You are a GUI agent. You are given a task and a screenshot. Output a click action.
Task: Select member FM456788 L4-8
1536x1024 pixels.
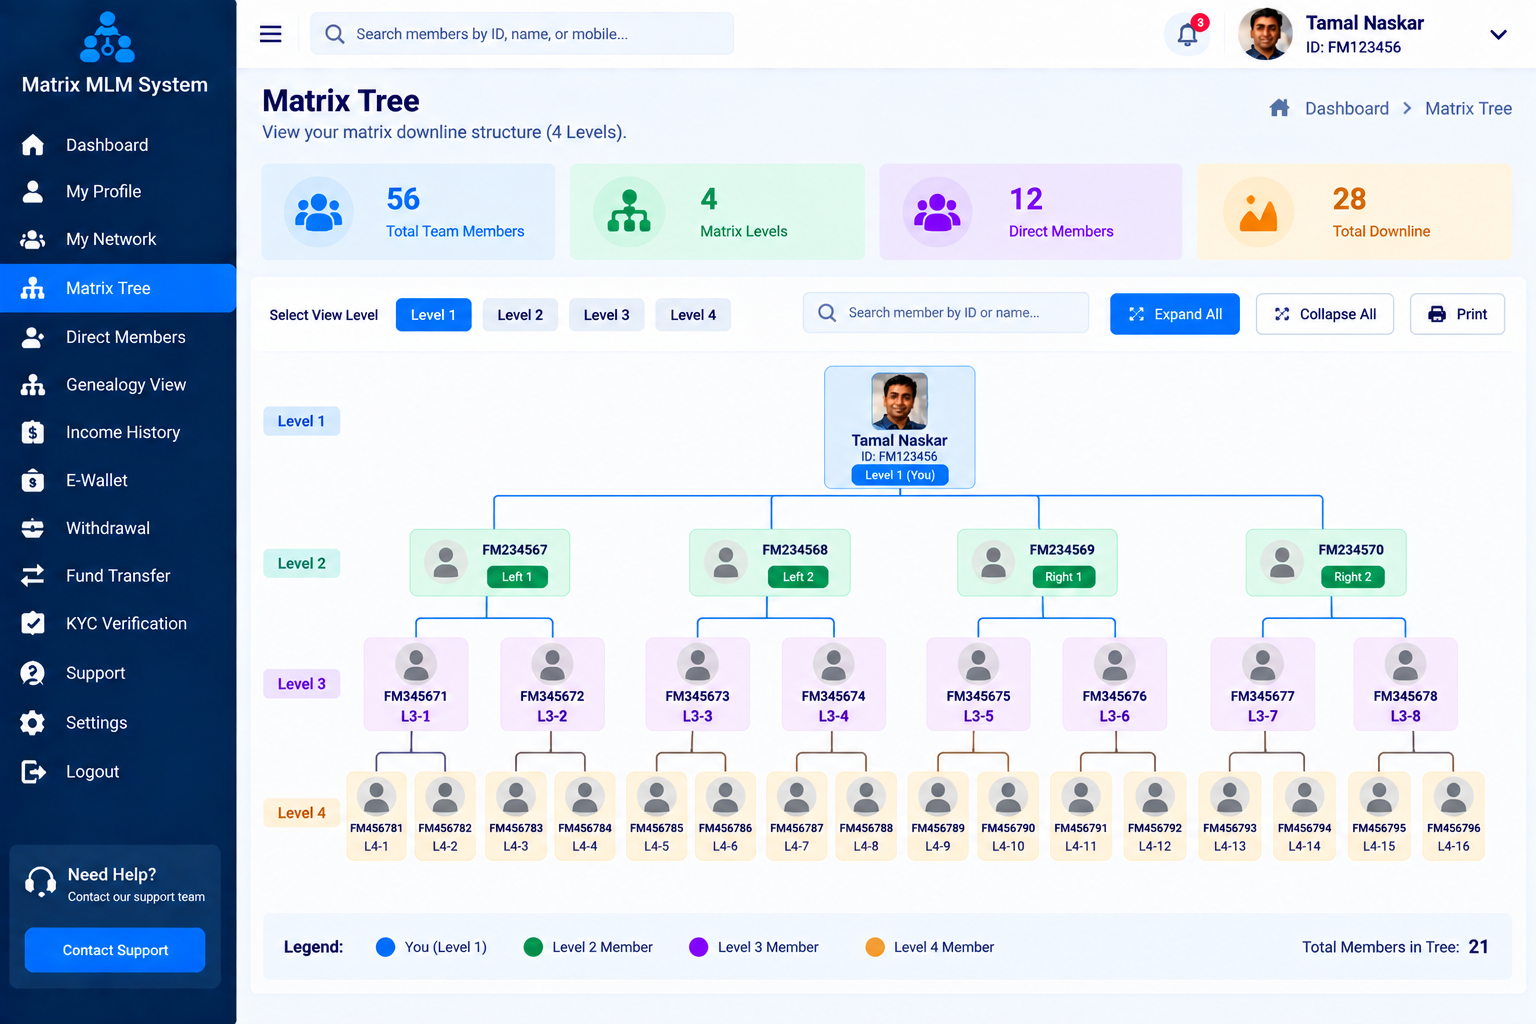coord(866,816)
